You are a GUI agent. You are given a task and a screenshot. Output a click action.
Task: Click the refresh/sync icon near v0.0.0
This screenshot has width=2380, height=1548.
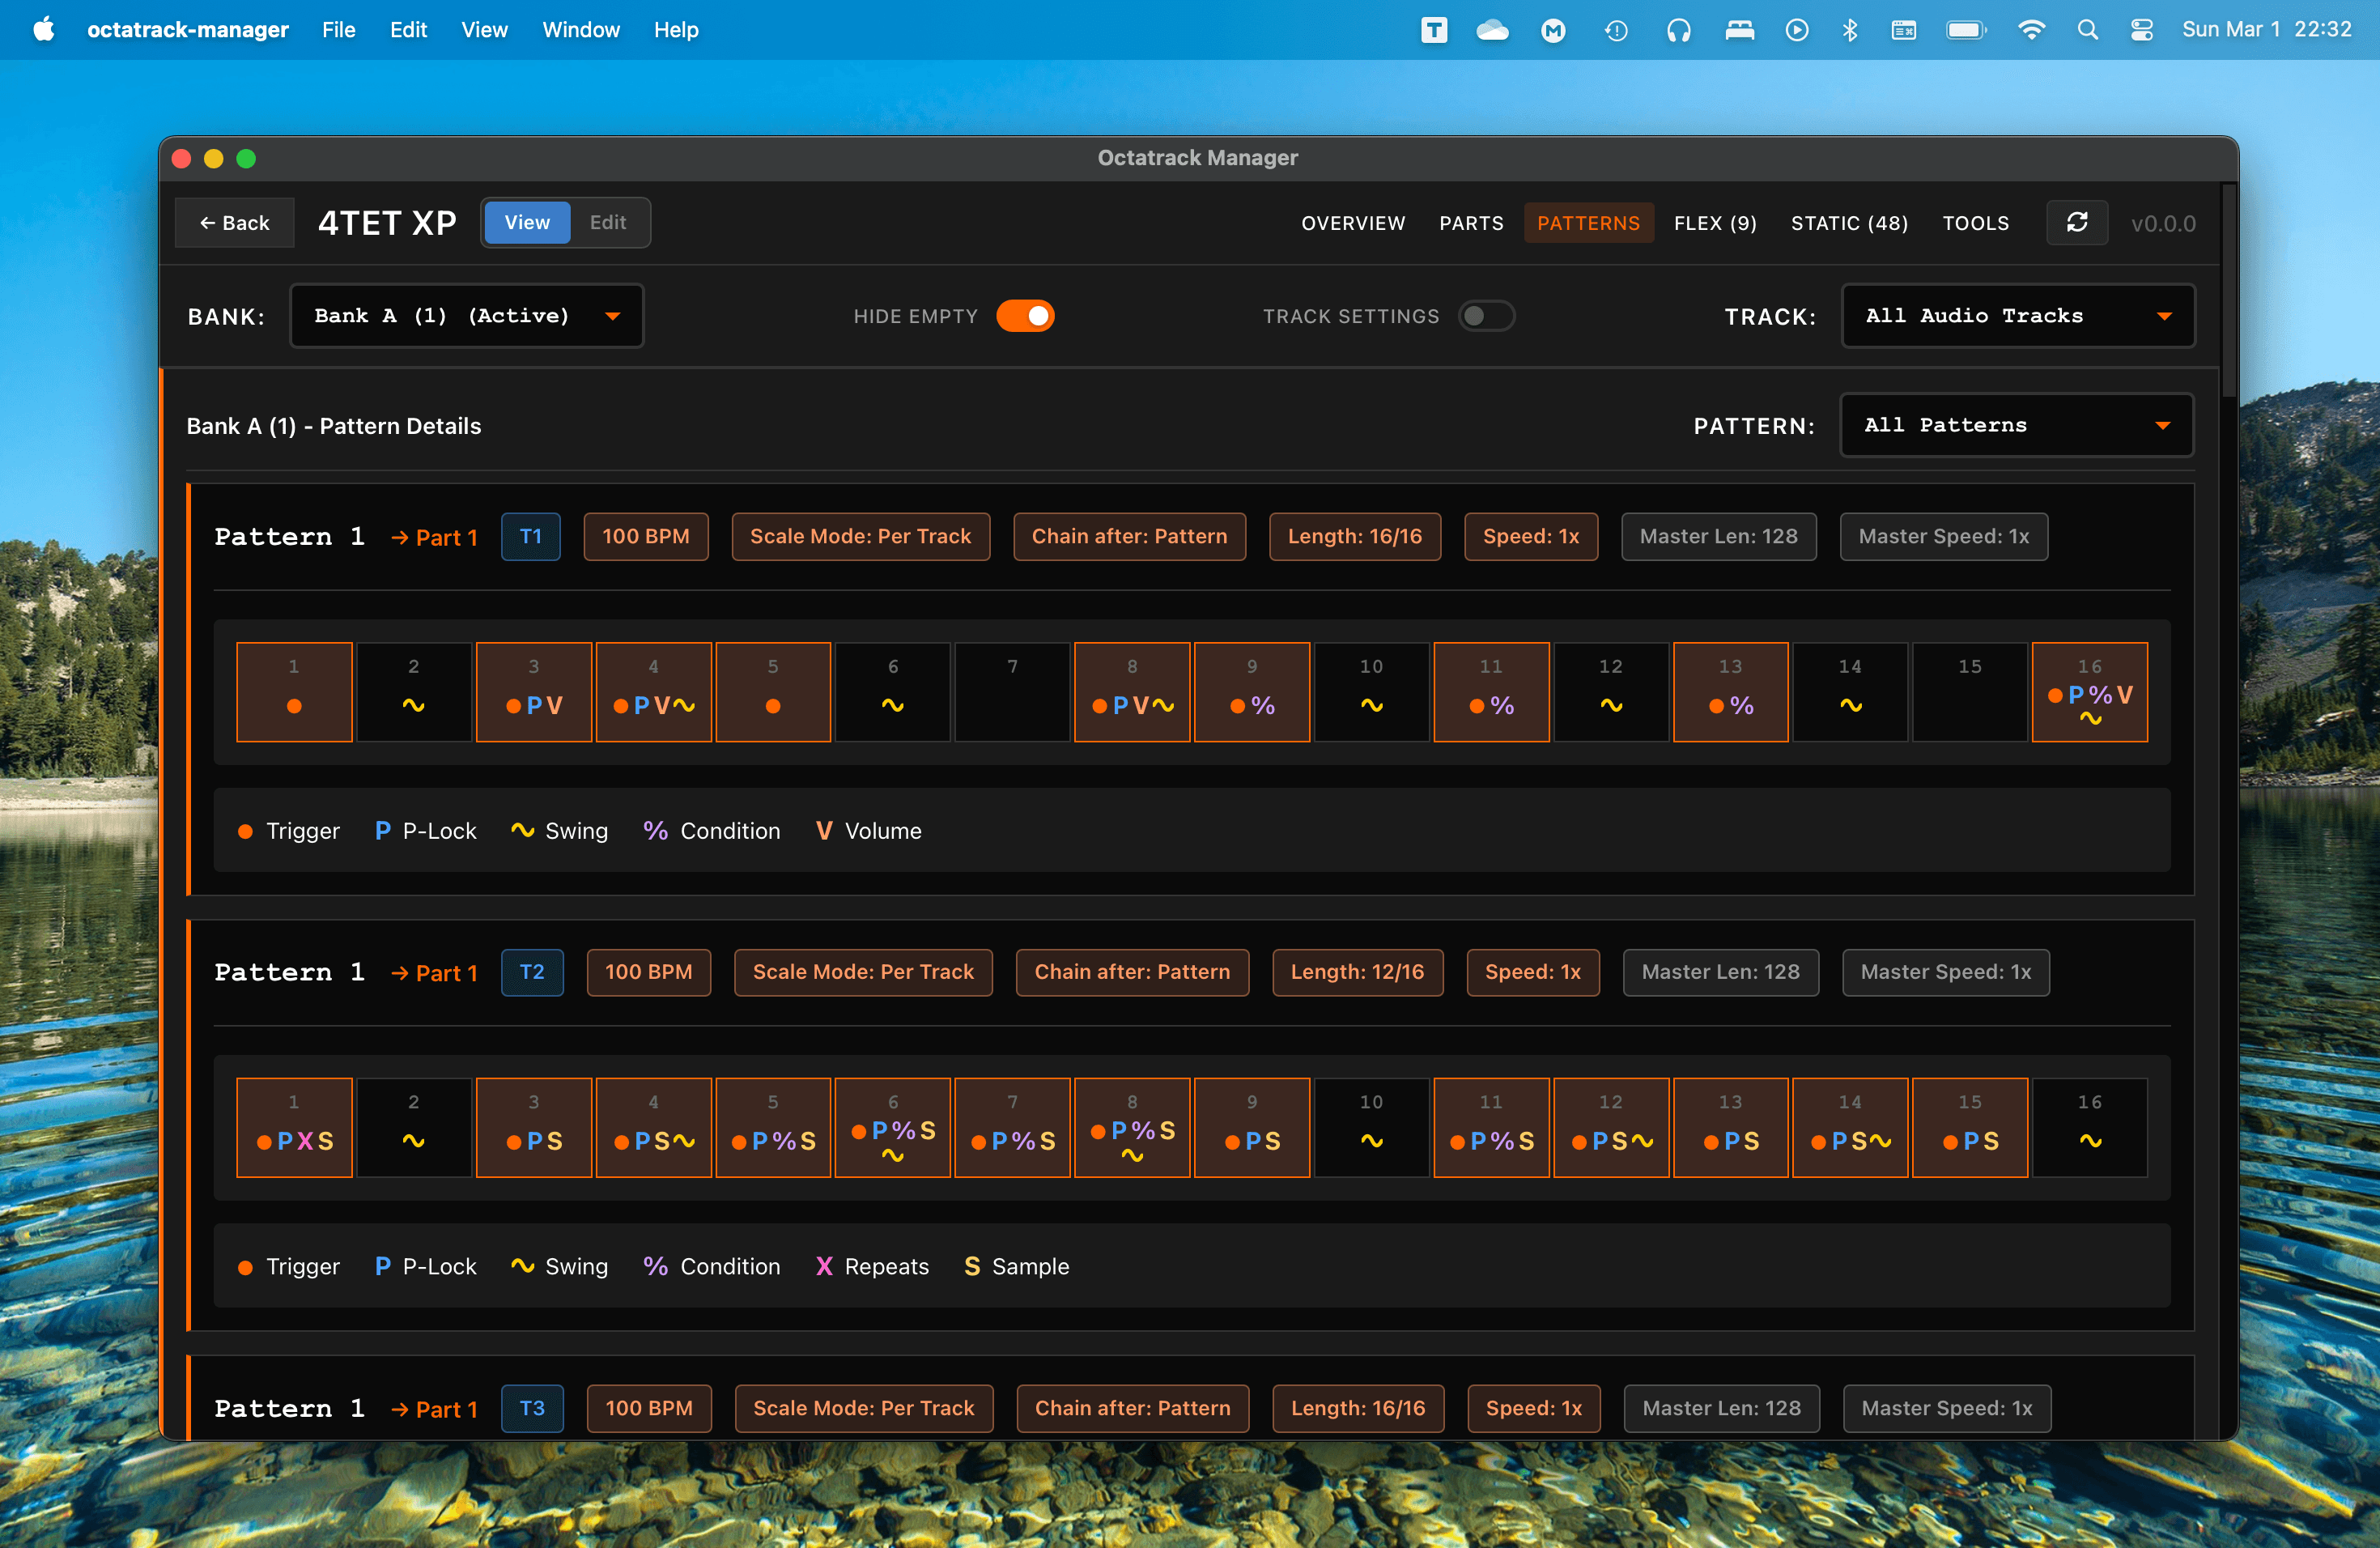(2077, 222)
